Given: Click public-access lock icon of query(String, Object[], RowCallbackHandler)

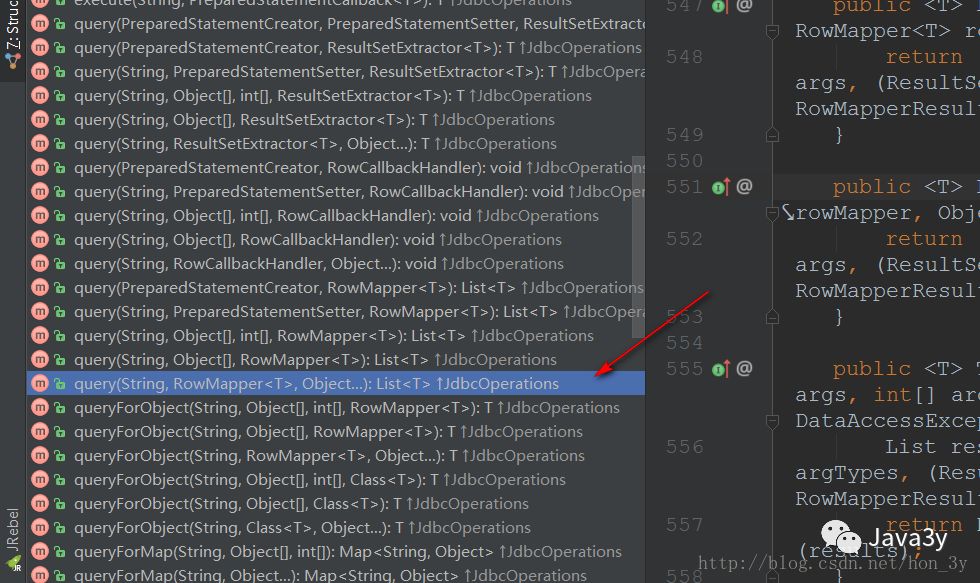Looking at the screenshot, I should click(x=60, y=241).
